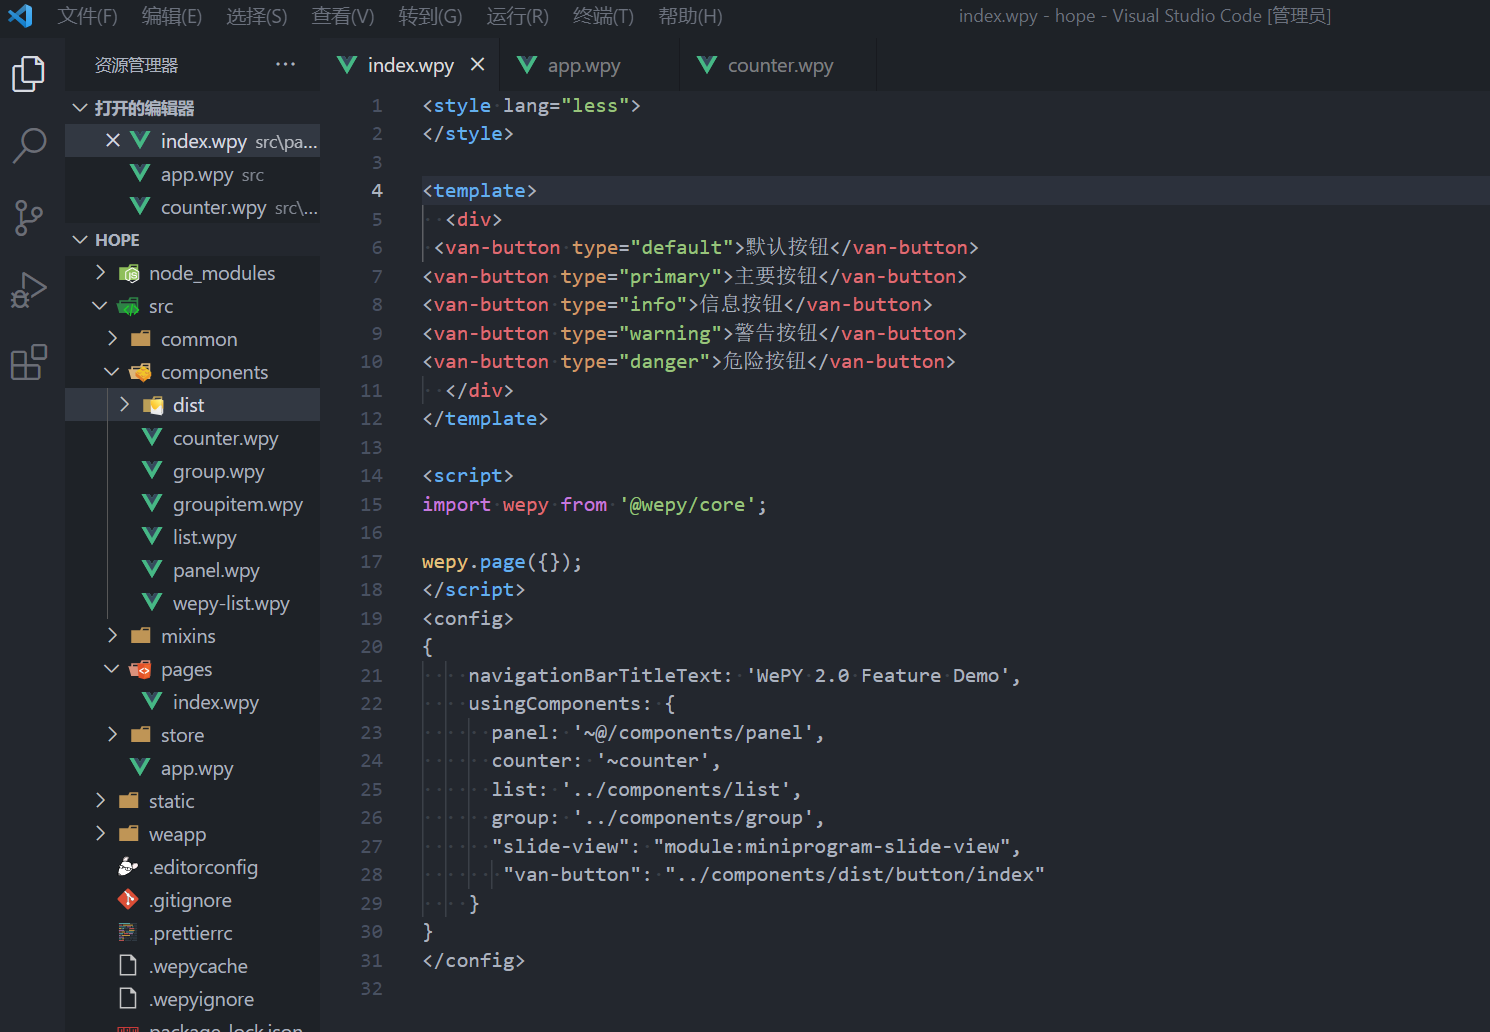Screen dimensions: 1490x1032
Task: Open counter.wpy in components folder
Action: [192, 438]
